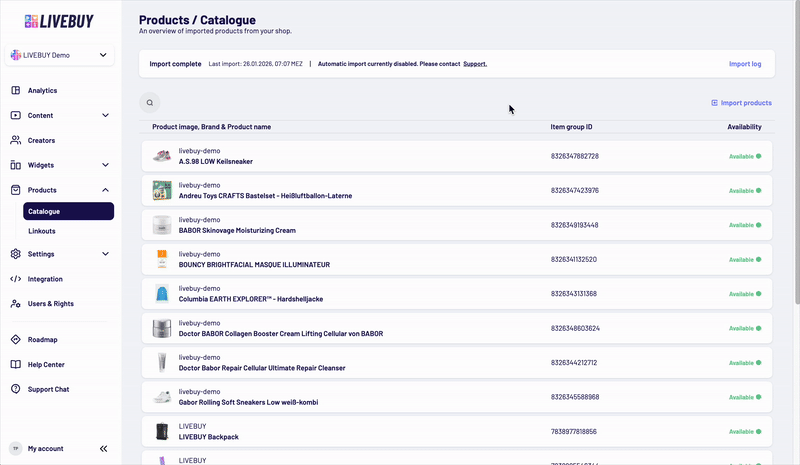Click the Import products icon
The height and width of the screenshot is (465, 800).
coord(714,103)
